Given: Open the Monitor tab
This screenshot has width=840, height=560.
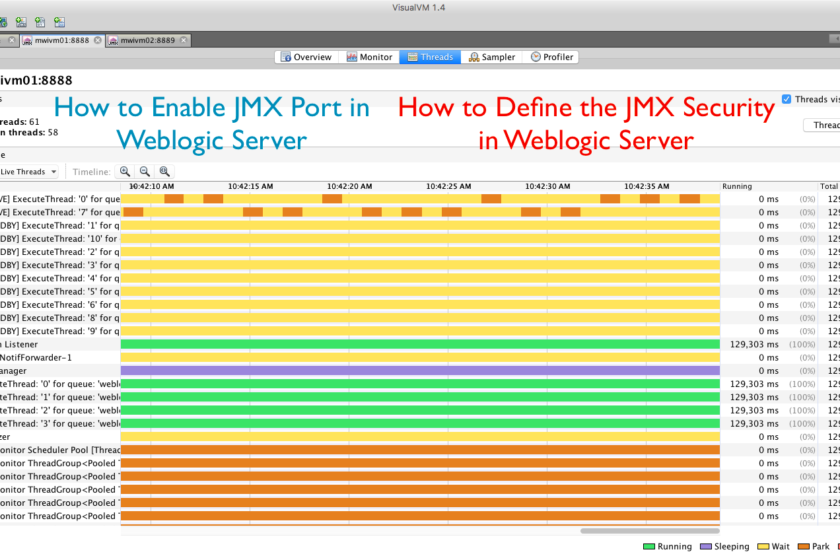Looking at the screenshot, I should tap(370, 57).
